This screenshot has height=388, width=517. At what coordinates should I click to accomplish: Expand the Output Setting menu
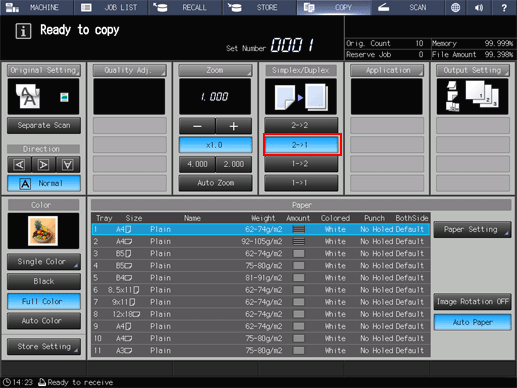473,70
